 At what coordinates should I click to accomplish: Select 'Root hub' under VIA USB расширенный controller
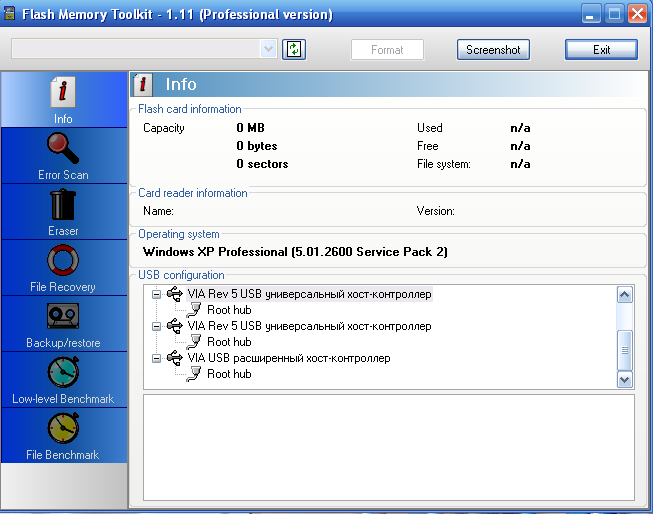pyautogui.click(x=229, y=374)
